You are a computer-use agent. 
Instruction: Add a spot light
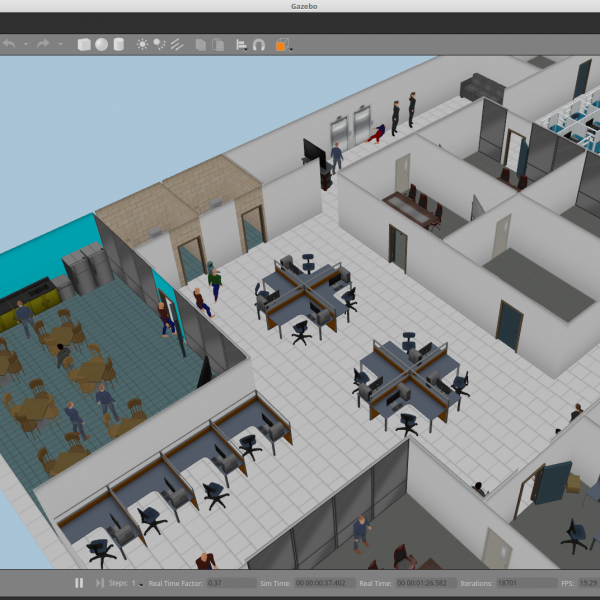pos(159,44)
